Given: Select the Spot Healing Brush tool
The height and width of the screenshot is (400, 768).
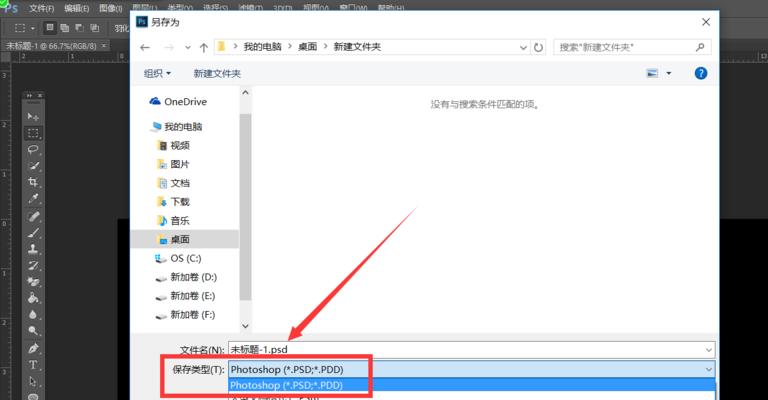Looking at the screenshot, I should point(33,216).
